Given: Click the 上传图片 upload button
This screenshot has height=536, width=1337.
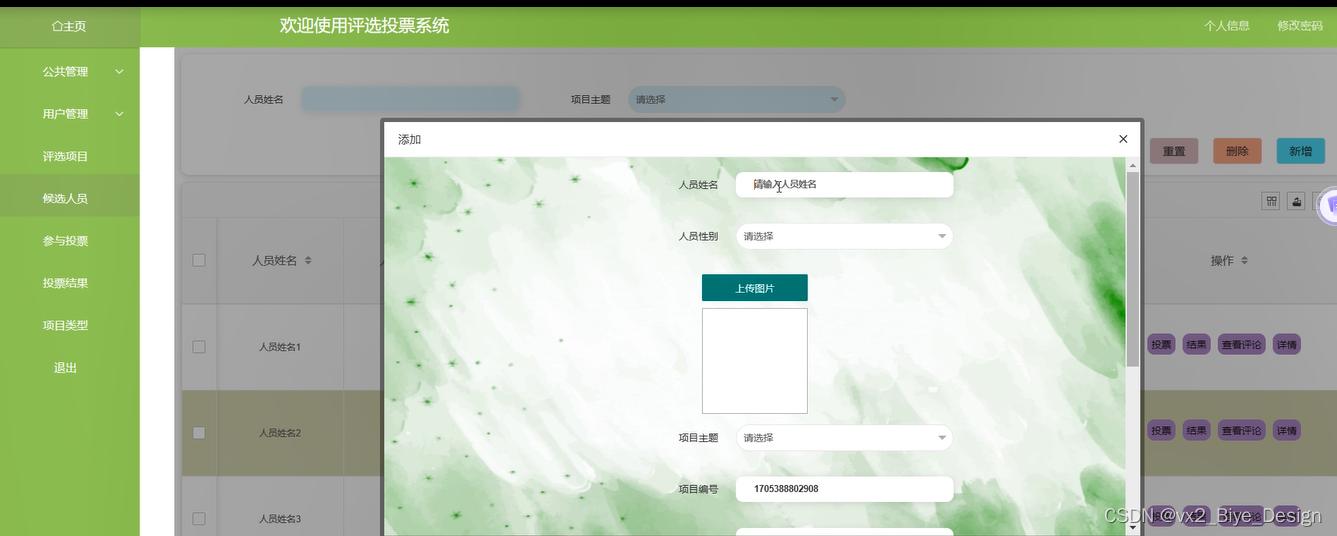Looking at the screenshot, I should [754, 288].
